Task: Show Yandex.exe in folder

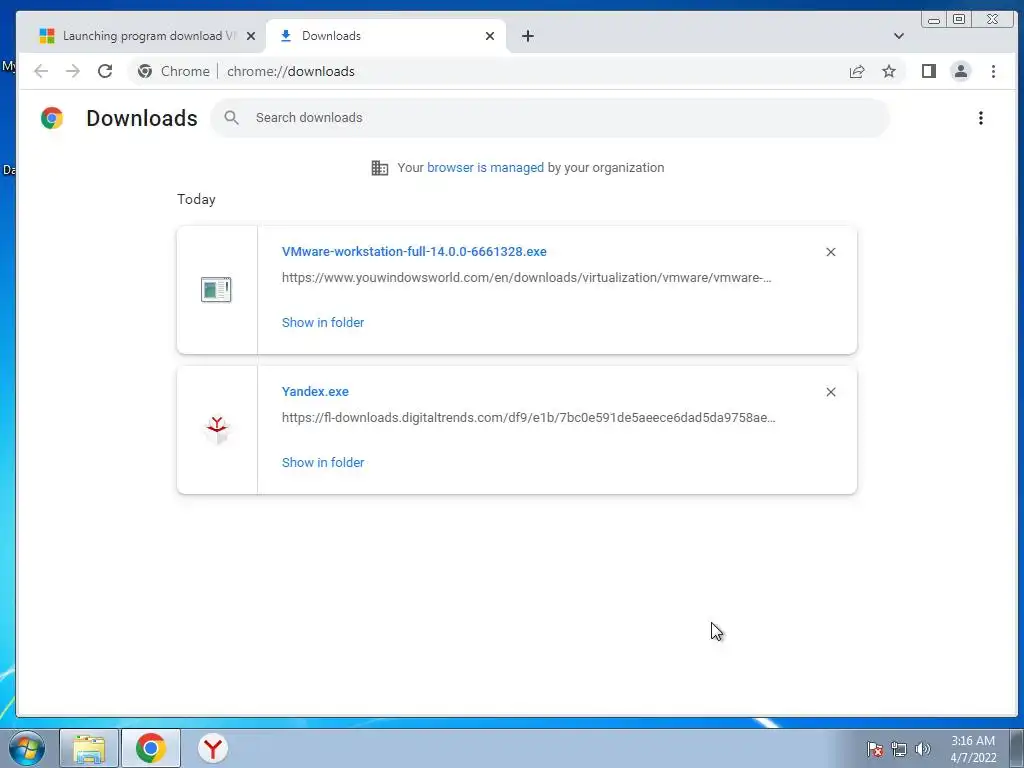Action: pos(323,462)
